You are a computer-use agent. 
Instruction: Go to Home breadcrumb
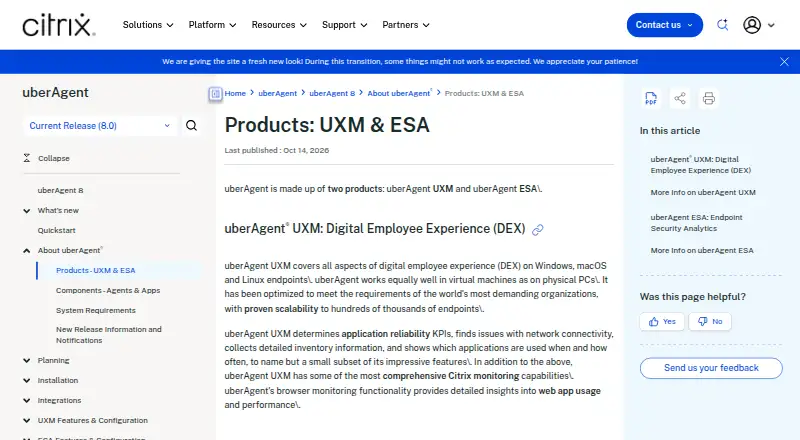tap(235, 93)
